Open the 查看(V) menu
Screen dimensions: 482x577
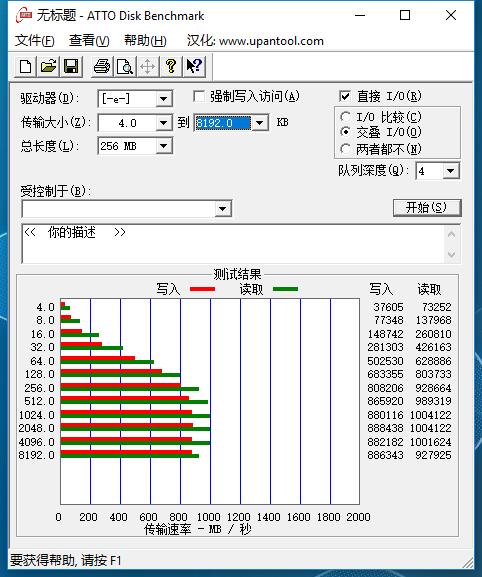click(89, 40)
